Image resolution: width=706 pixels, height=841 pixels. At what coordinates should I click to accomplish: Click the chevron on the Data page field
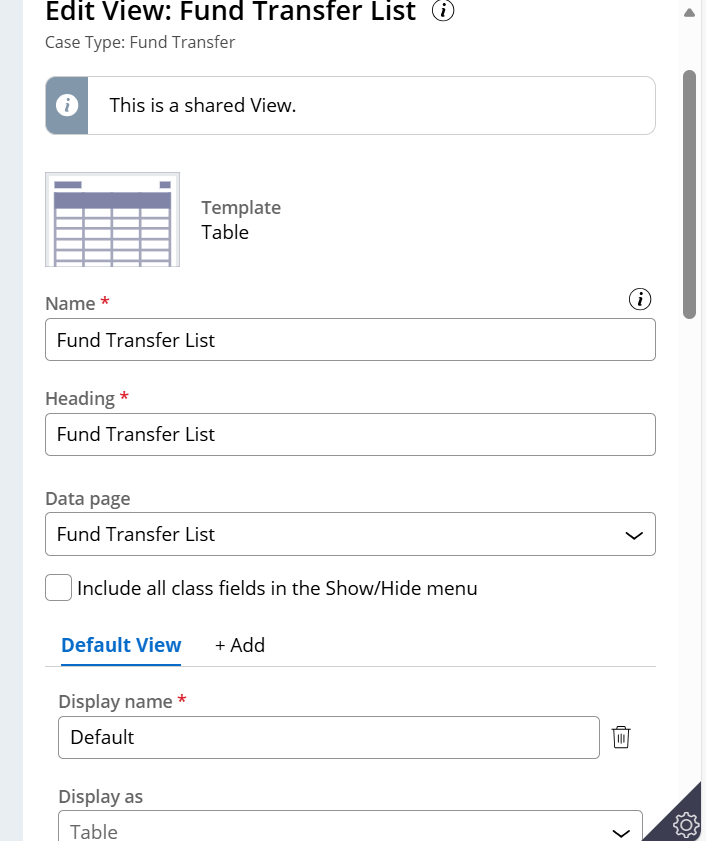click(633, 535)
